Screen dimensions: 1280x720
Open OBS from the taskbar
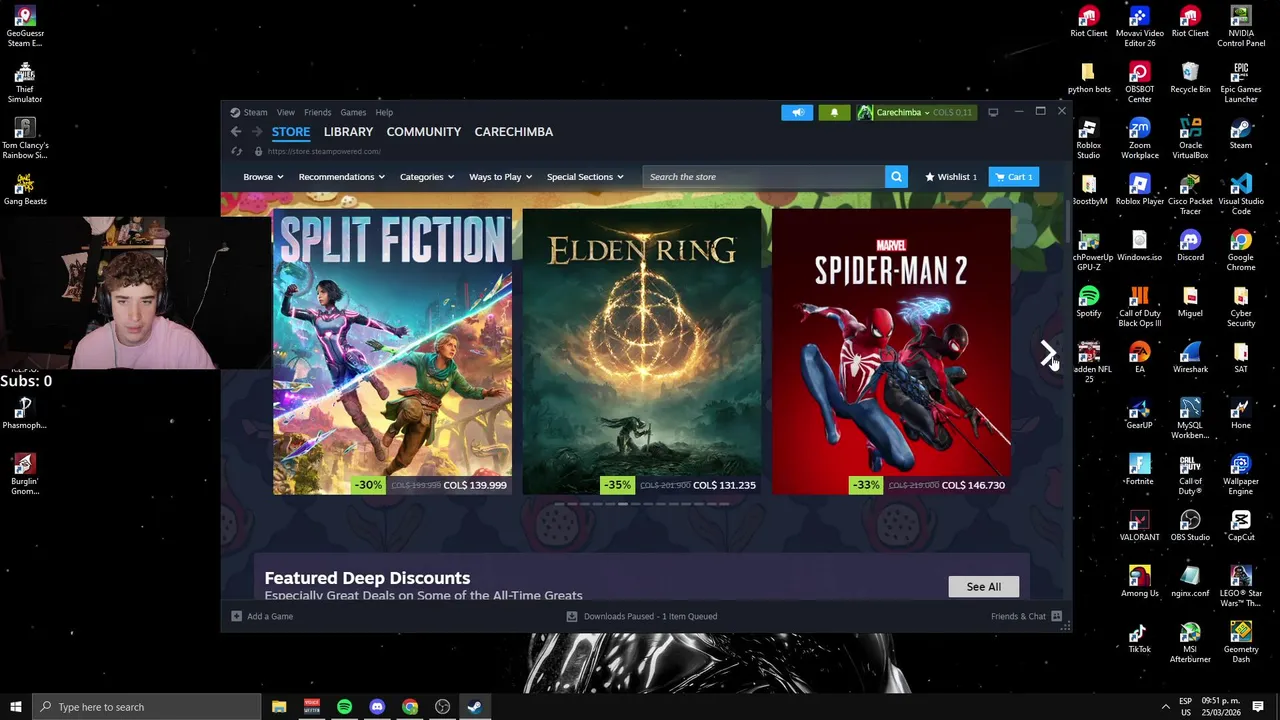pyautogui.click(x=442, y=707)
